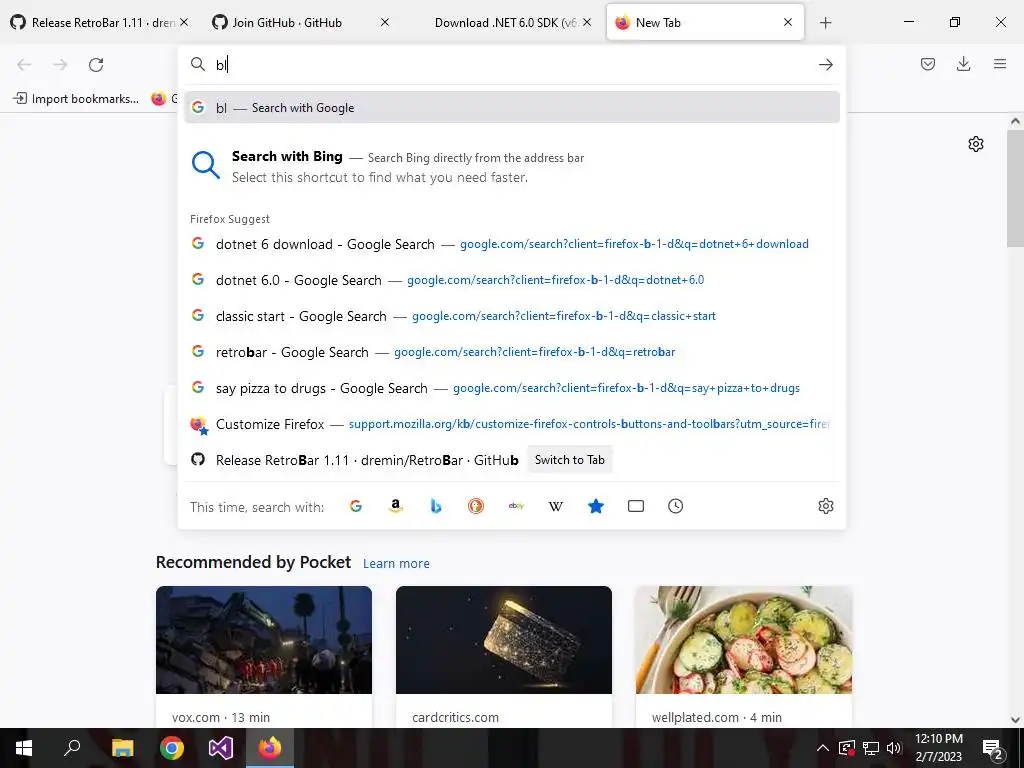Open taskbar search magnifier

pos(72,748)
